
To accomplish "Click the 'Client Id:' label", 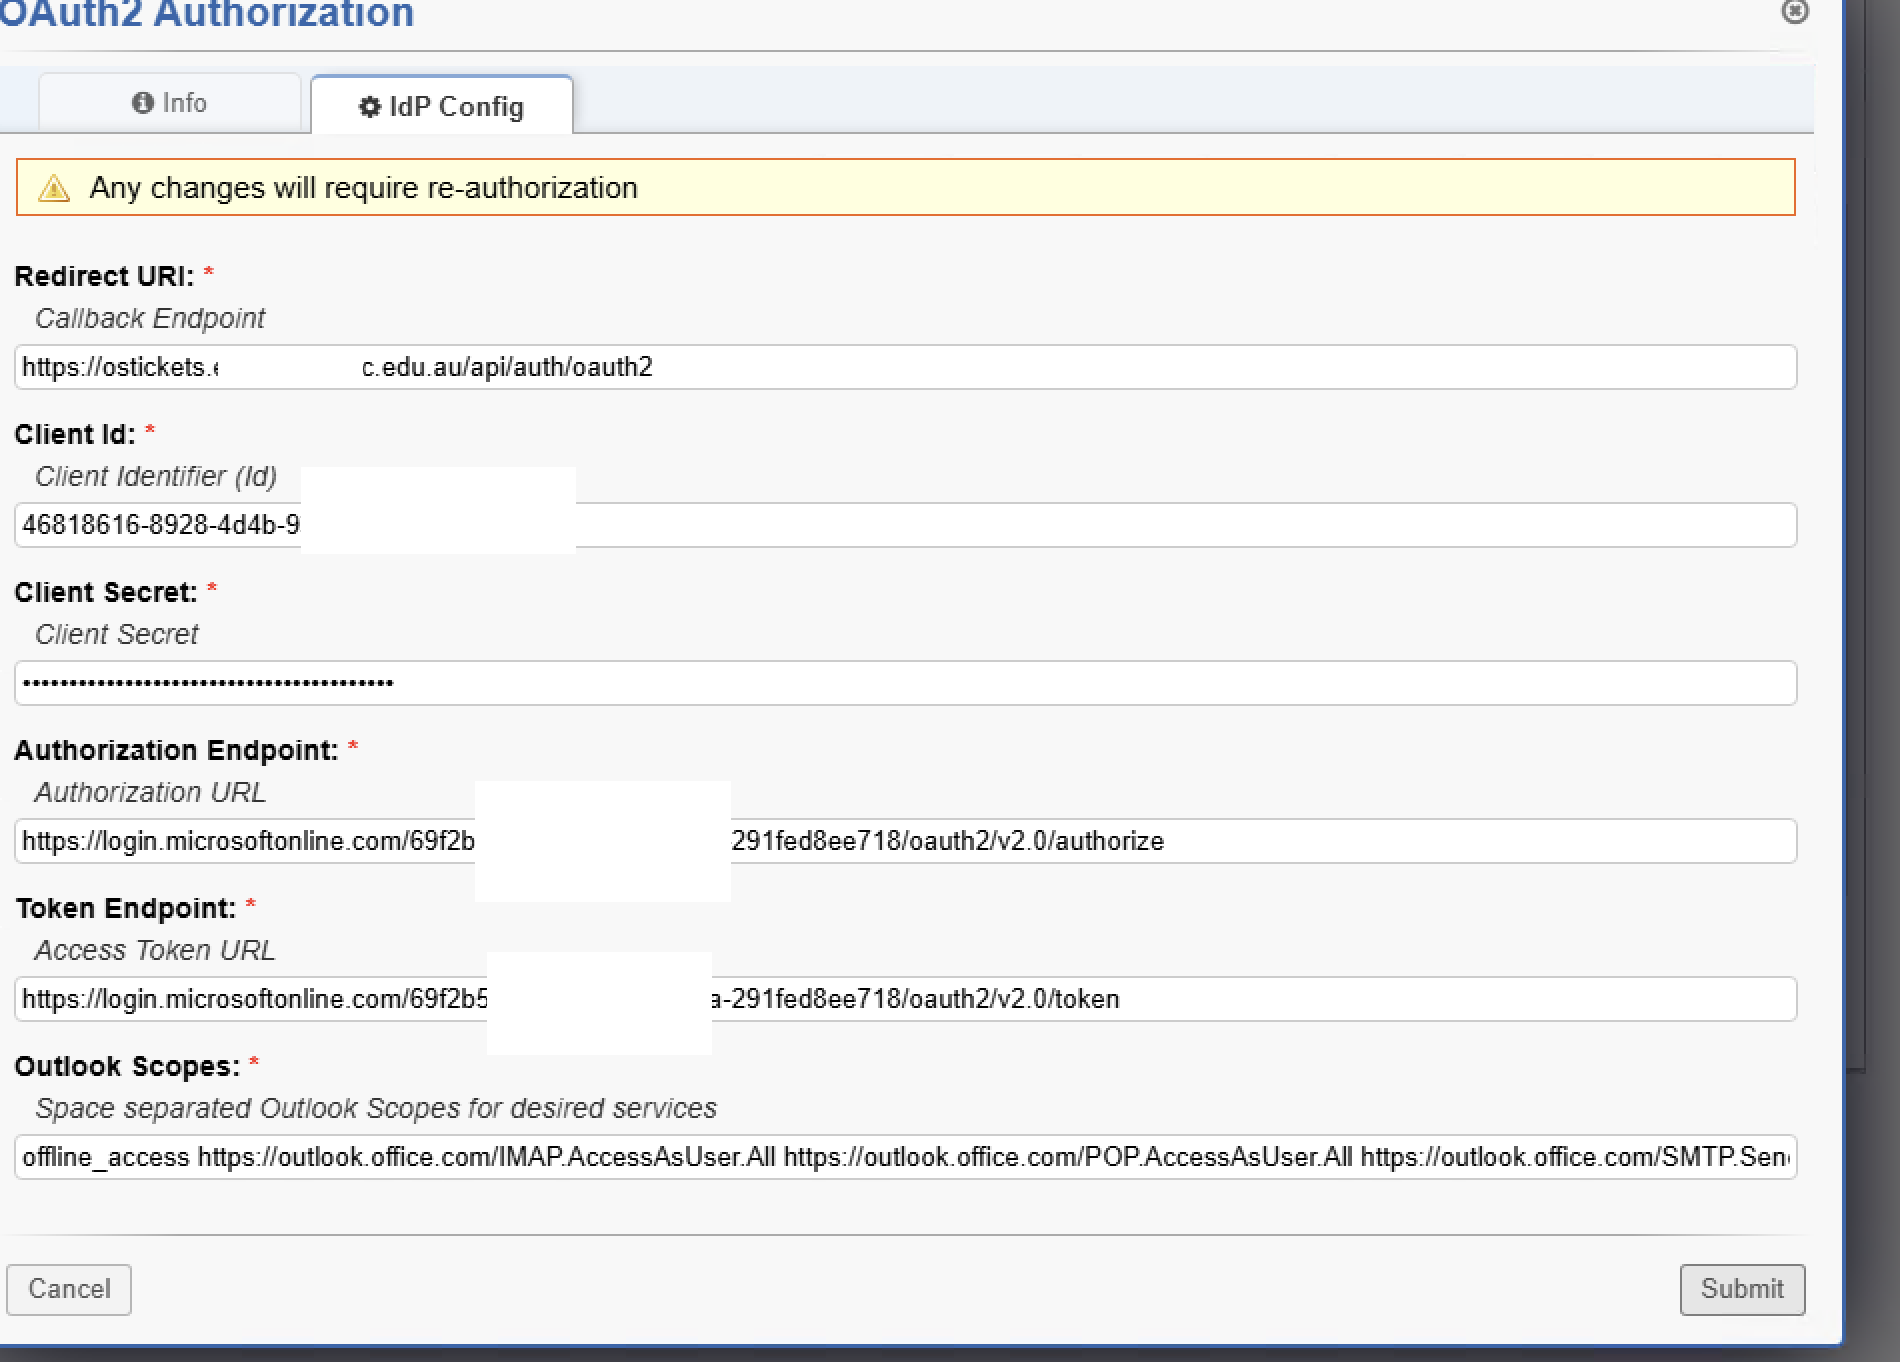I will [75, 434].
